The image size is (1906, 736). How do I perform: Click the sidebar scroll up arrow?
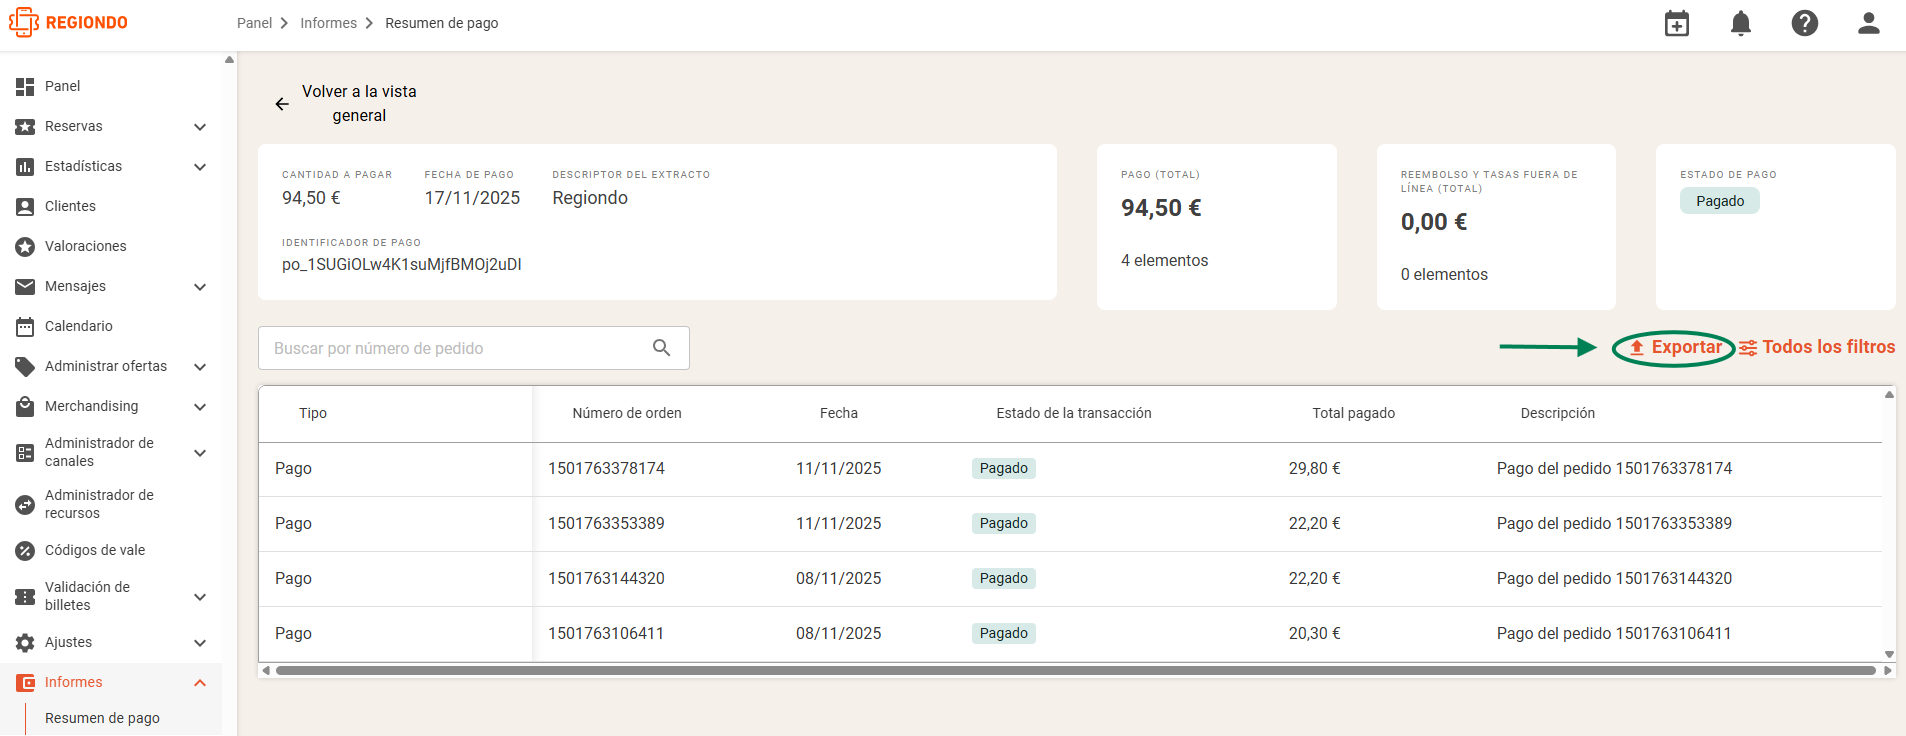click(x=230, y=60)
